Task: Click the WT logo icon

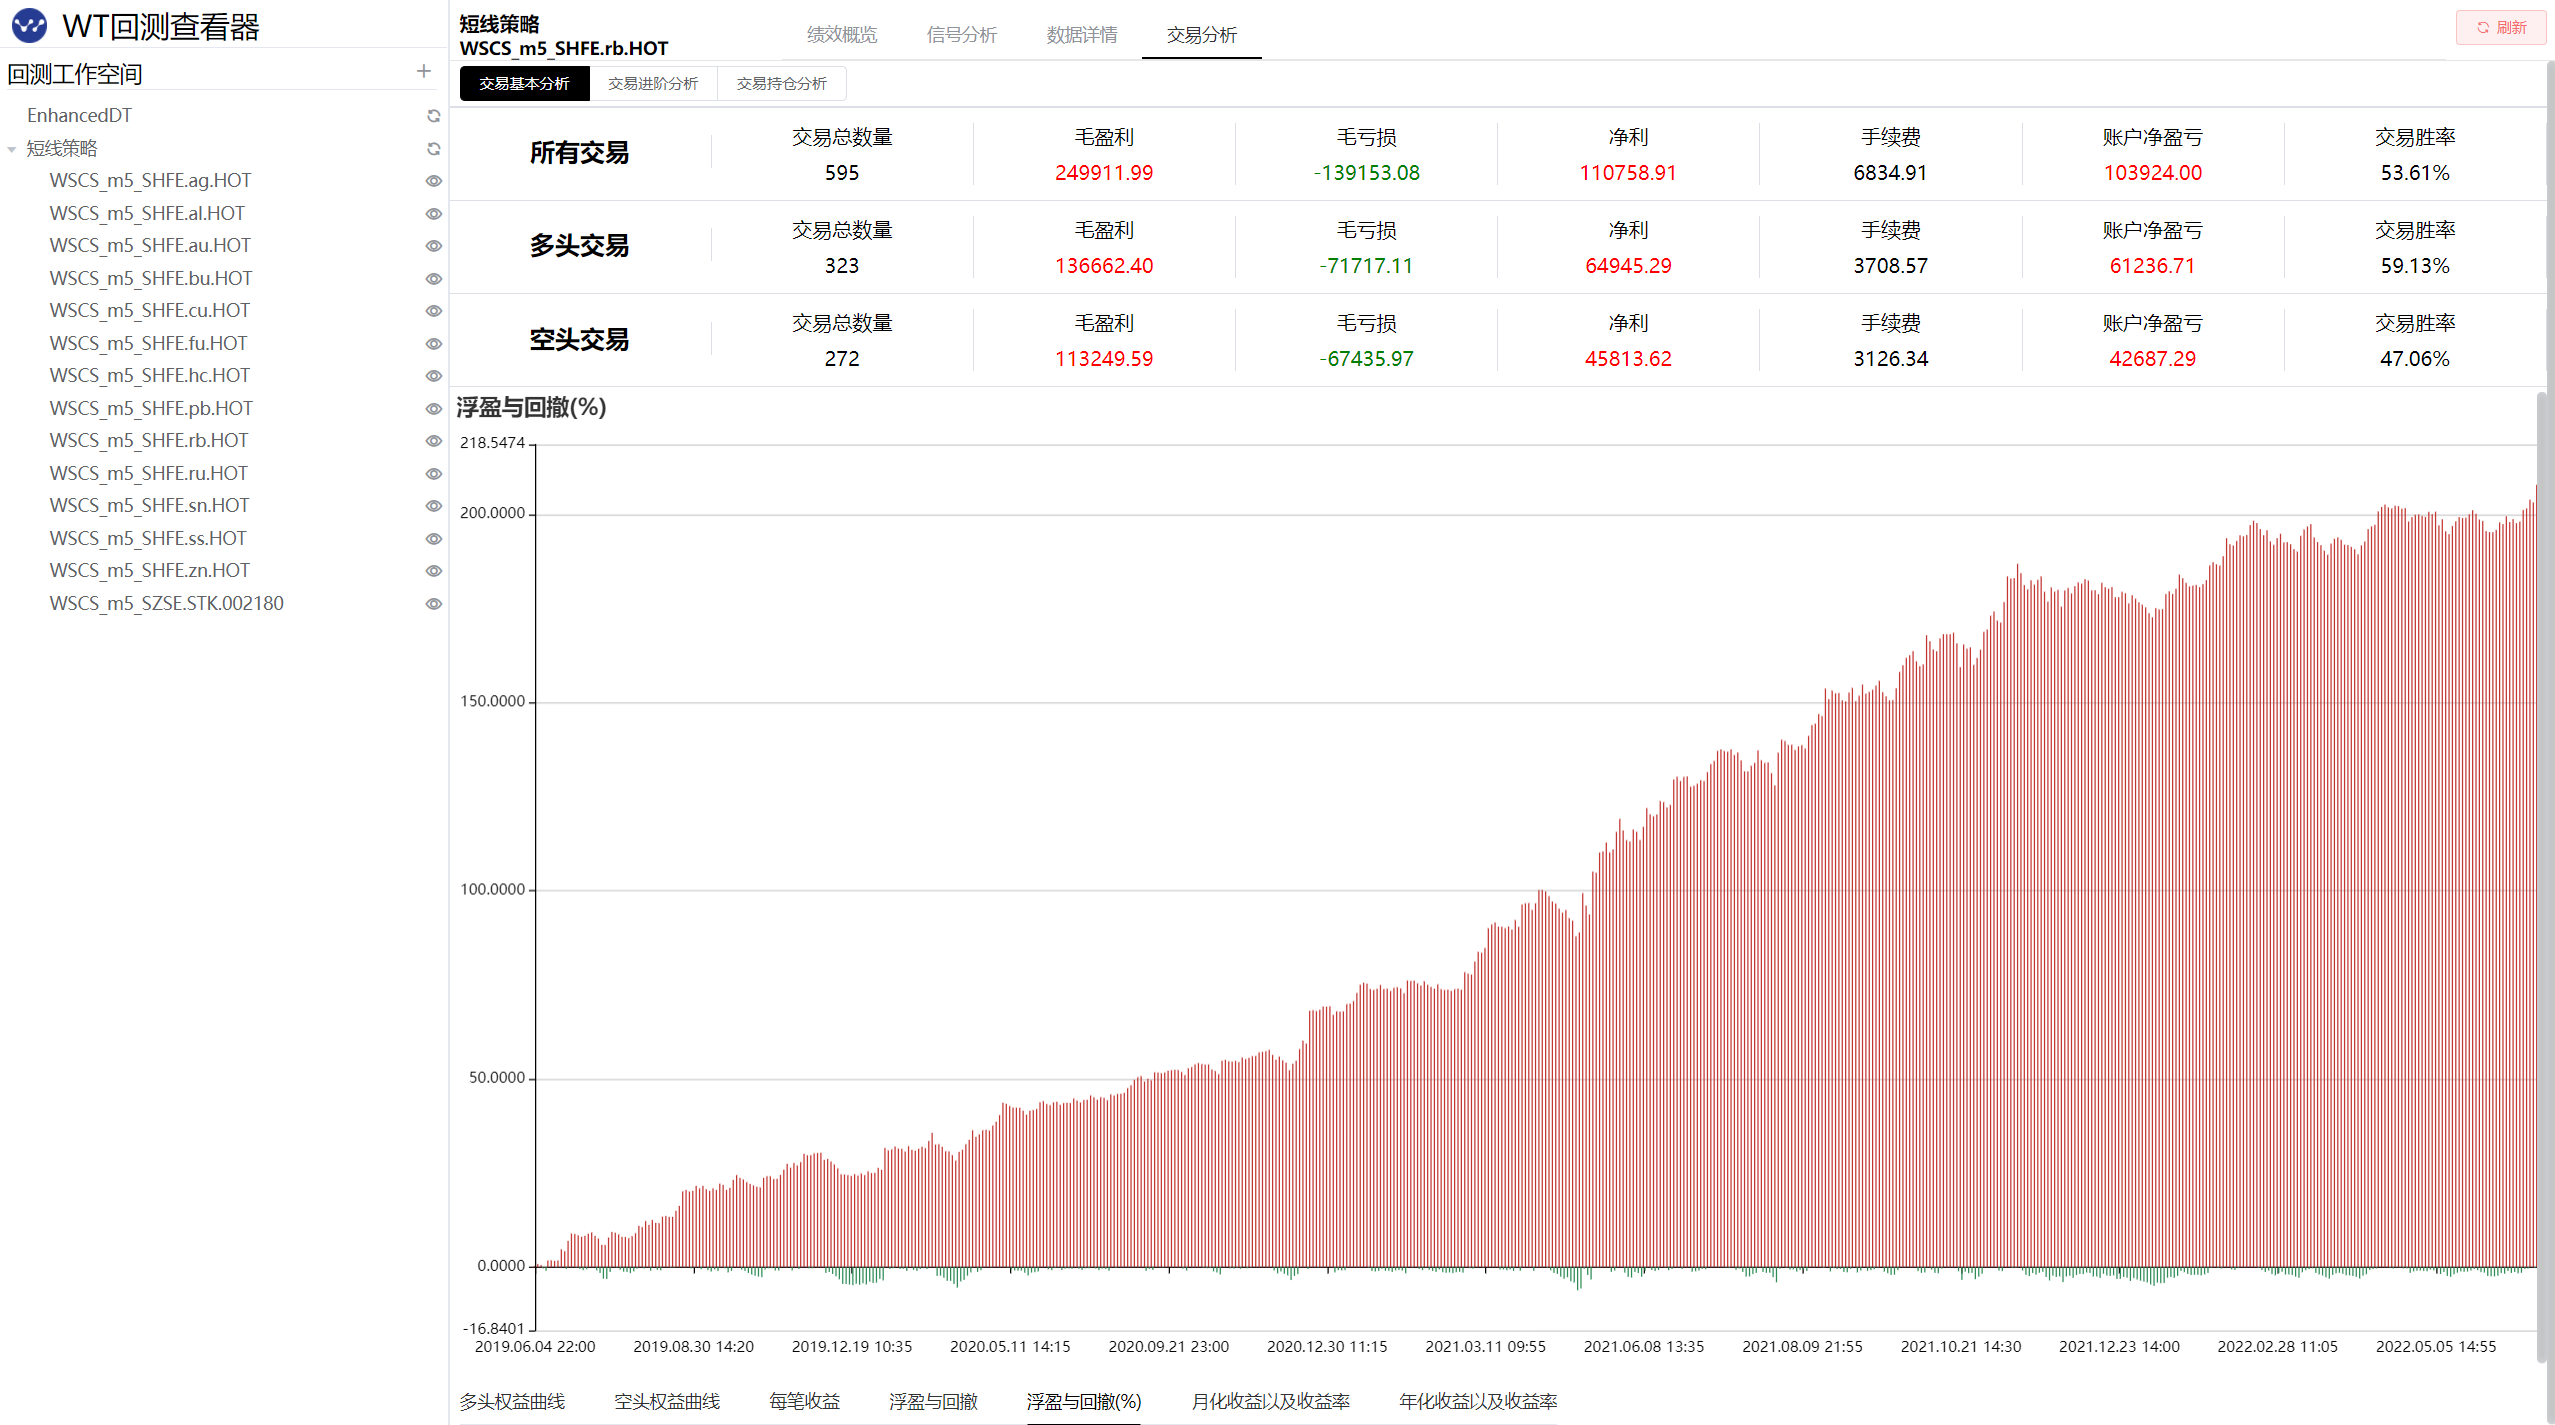Action: (x=29, y=26)
